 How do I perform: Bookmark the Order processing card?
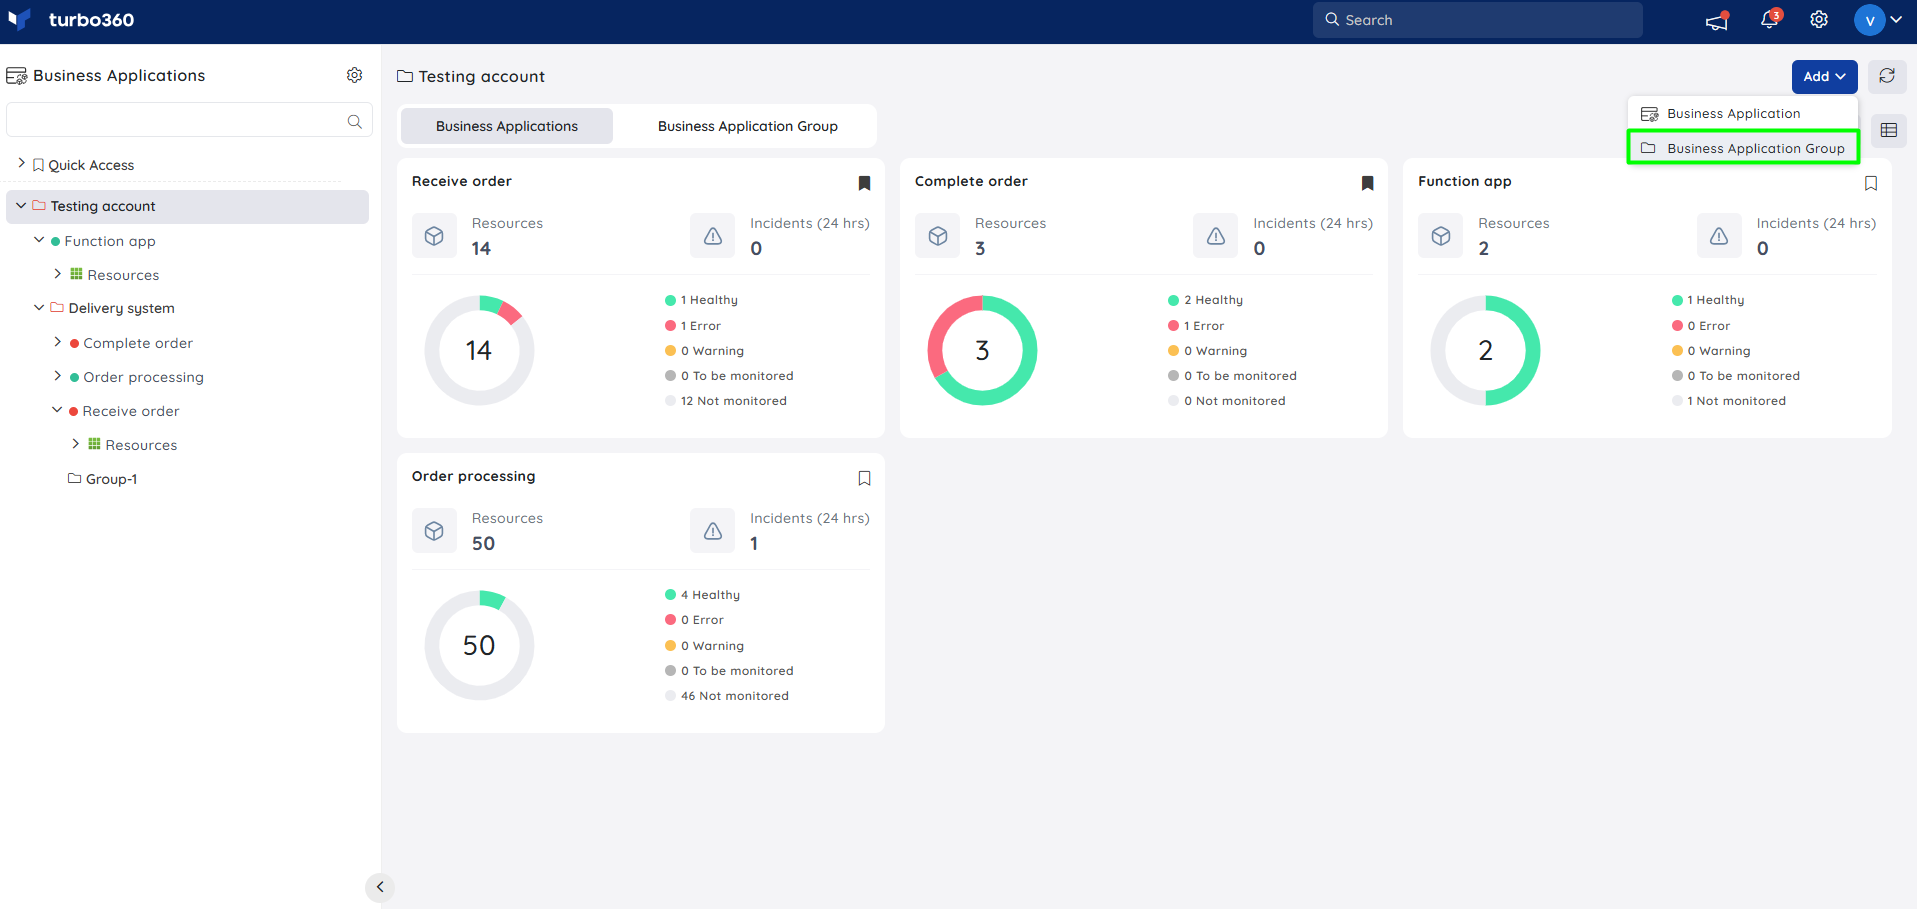coord(864,478)
